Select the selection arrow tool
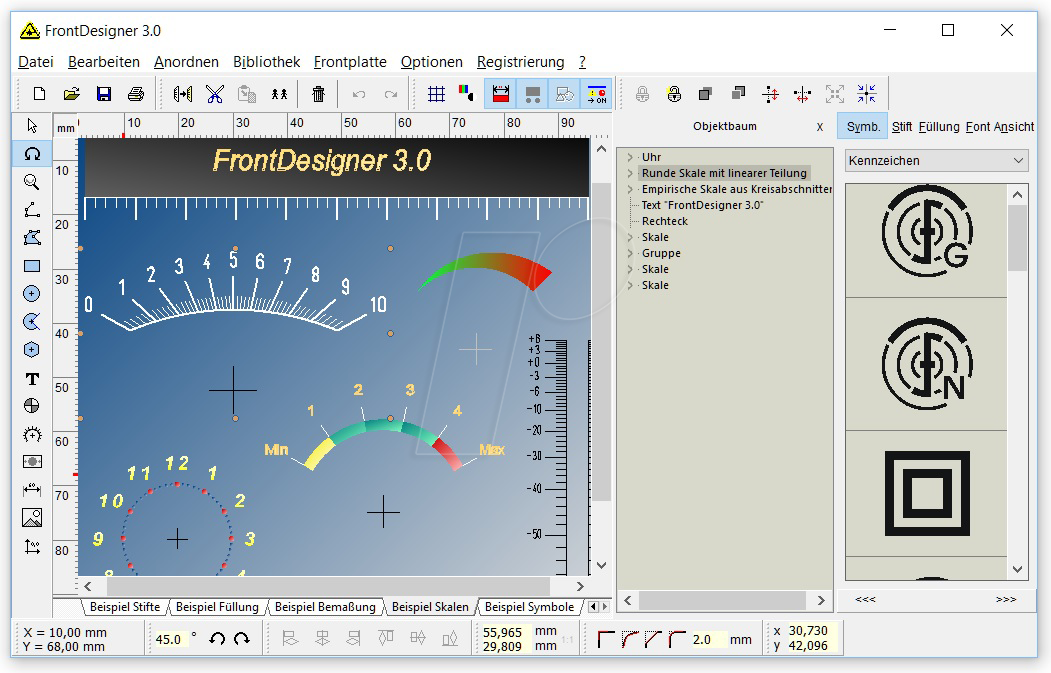 click(x=31, y=125)
